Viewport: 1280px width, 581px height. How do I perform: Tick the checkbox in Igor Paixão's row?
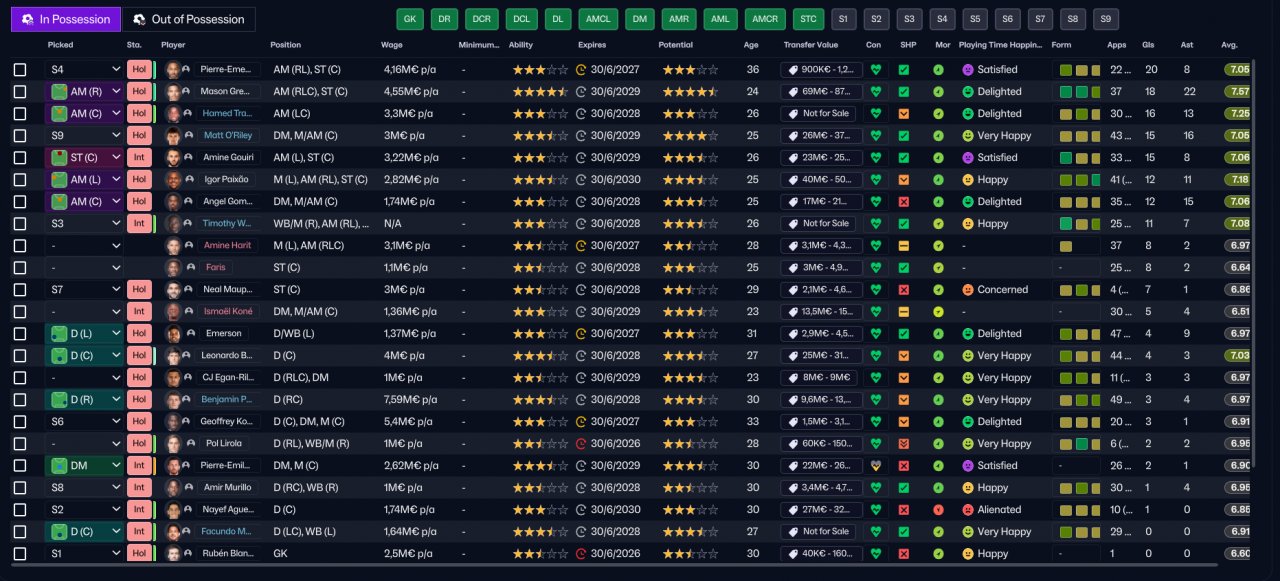[20, 180]
